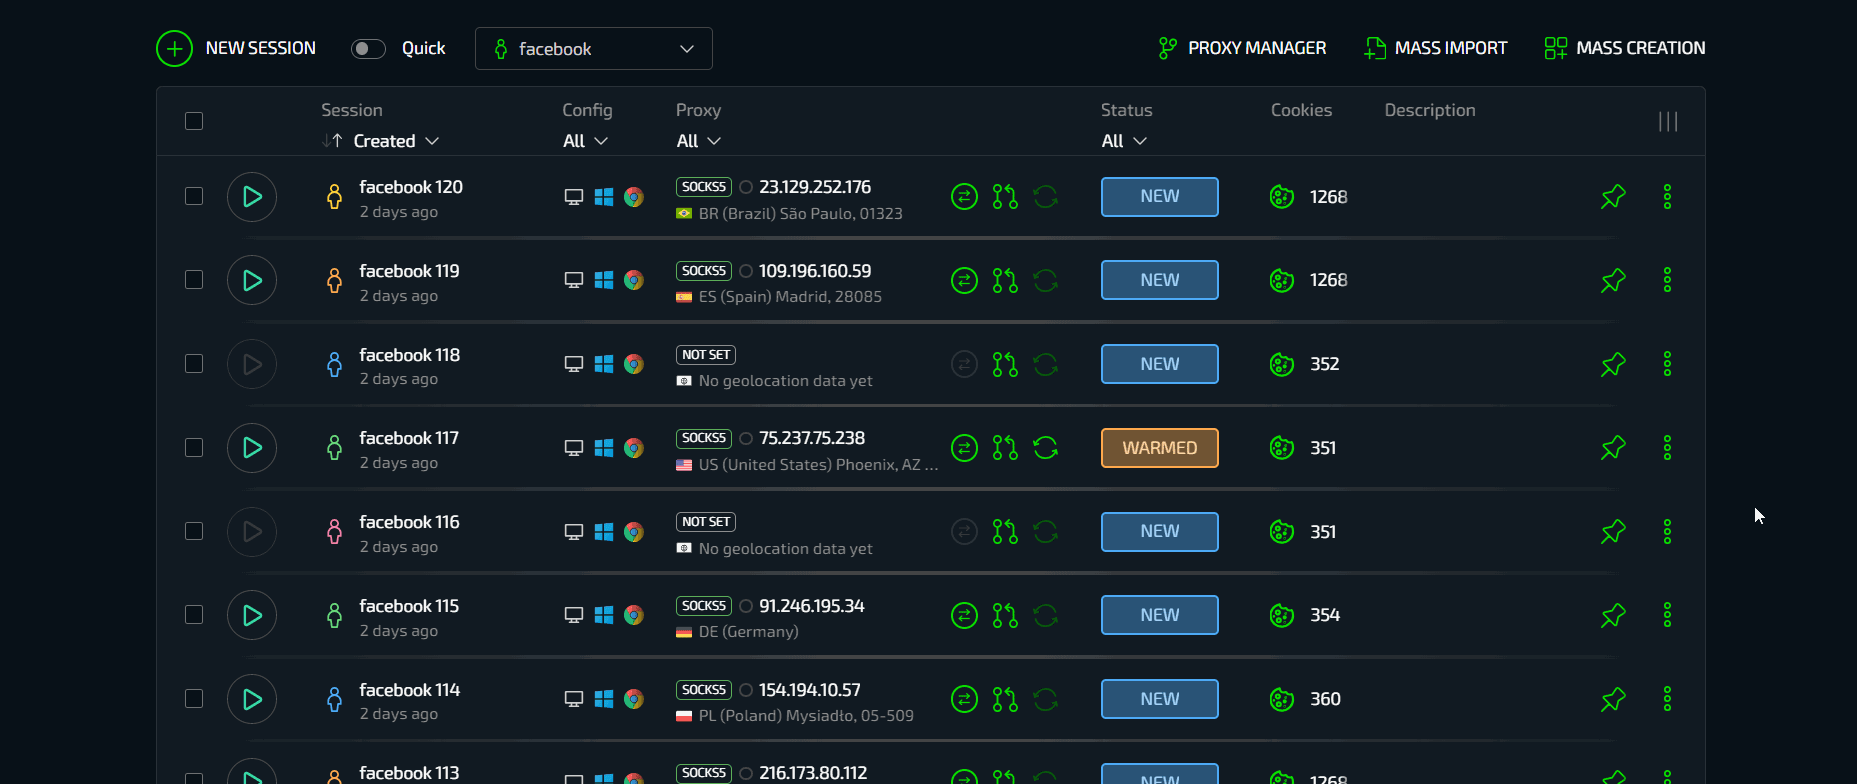Image resolution: width=1857 pixels, height=784 pixels.
Task: Click WARMED status badge on facebook 117
Action: (x=1159, y=448)
